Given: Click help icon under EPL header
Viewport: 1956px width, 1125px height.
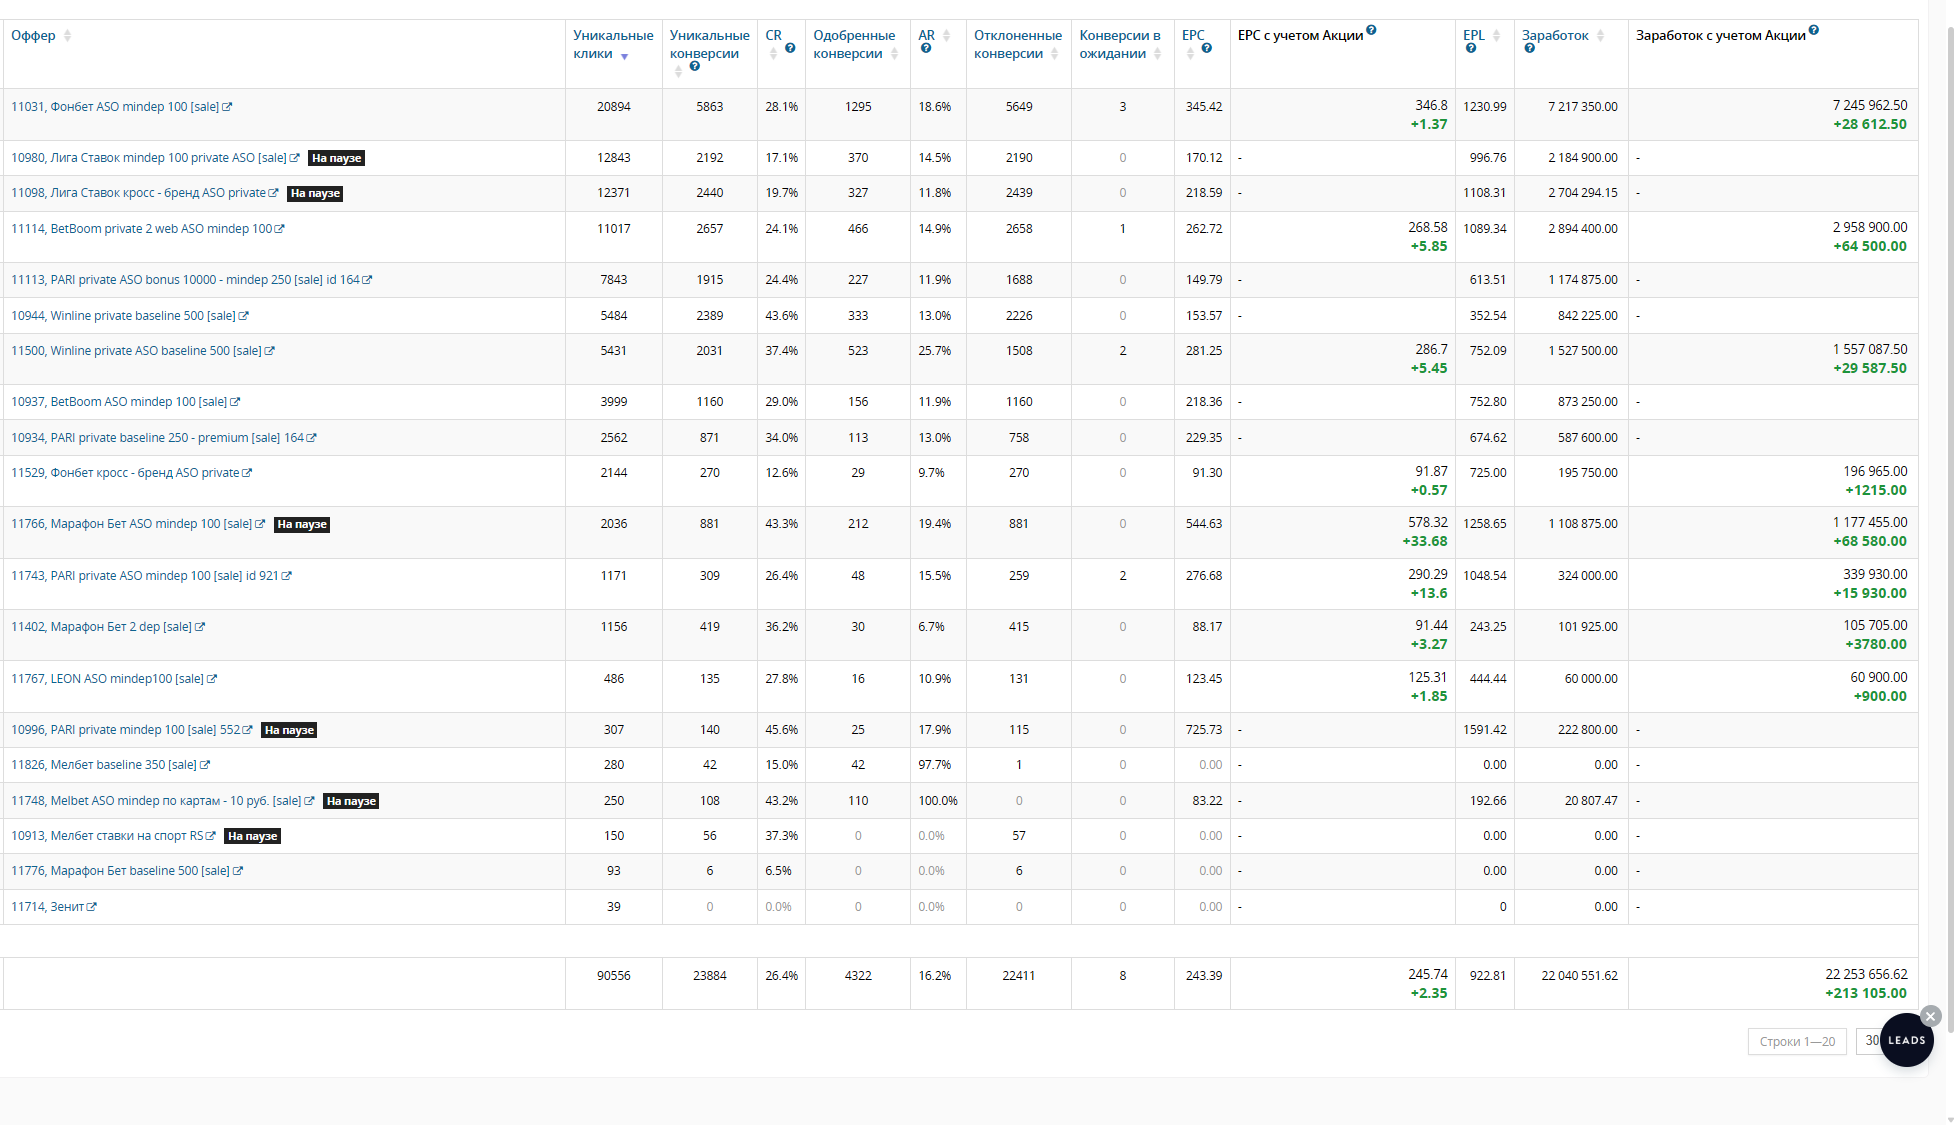Looking at the screenshot, I should pyautogui.click(x=1471, y=48).
